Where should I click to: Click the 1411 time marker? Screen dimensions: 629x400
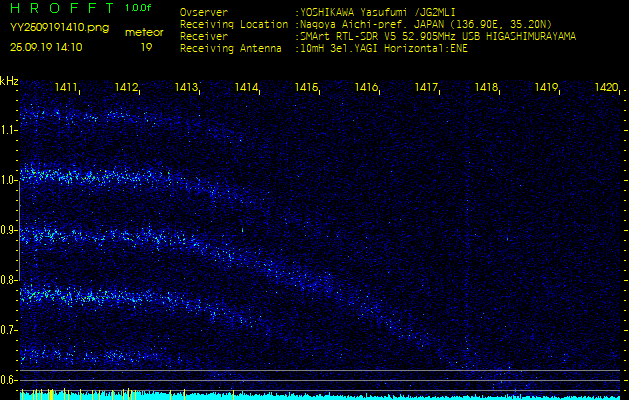click(67, 88)
